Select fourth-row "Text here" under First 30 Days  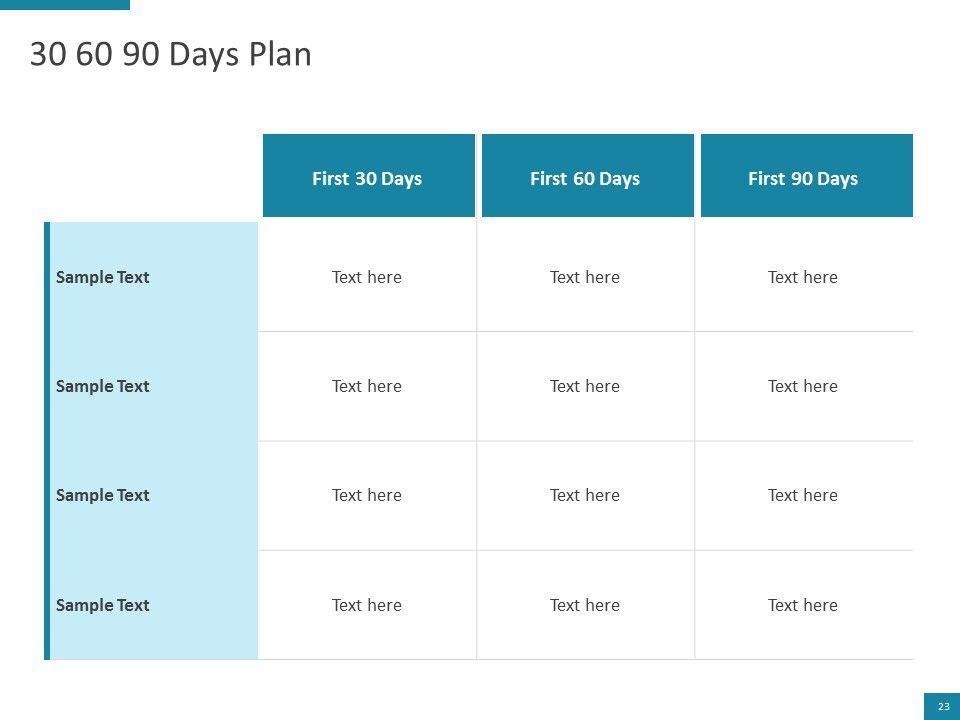(367, 605)
